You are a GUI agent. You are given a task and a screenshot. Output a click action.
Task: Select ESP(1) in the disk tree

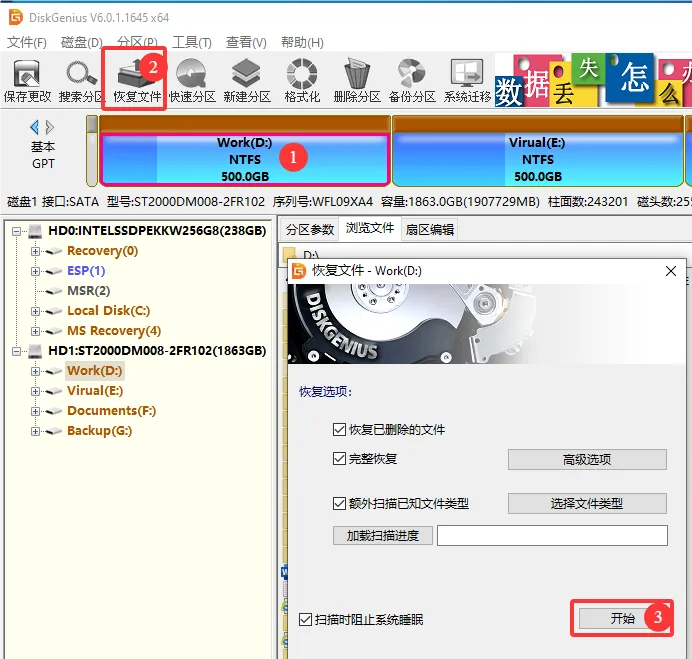point(86,271)
